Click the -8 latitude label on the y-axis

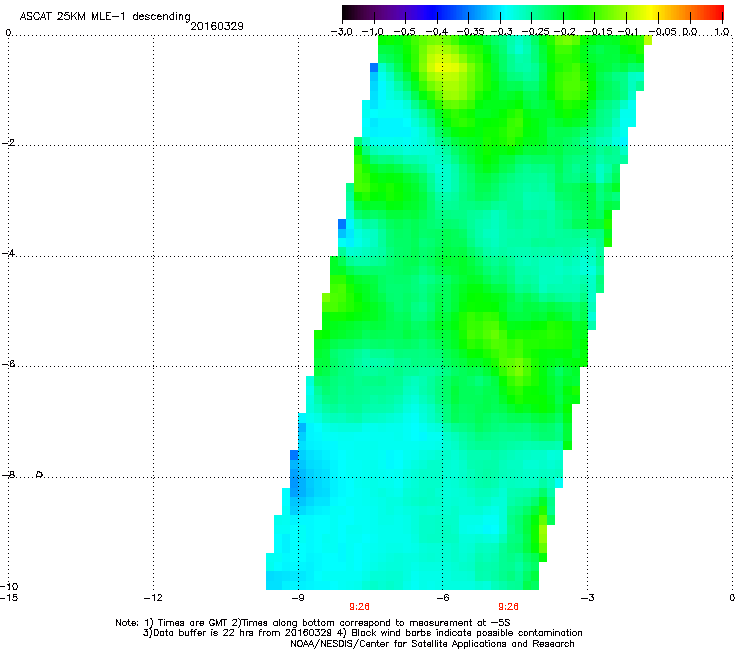pos(8,475)
